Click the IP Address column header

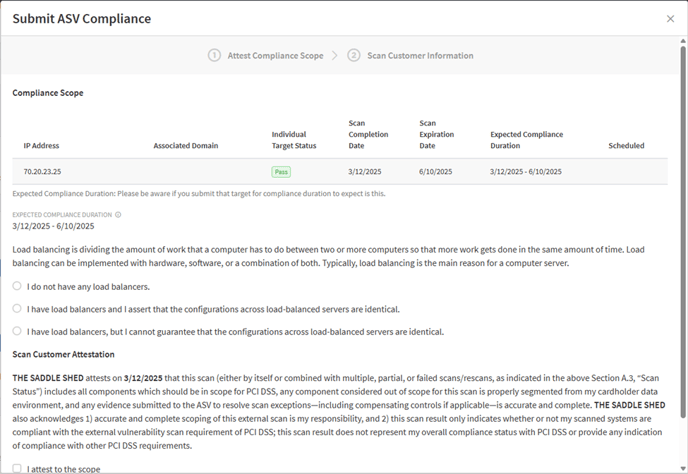(41, 146)
